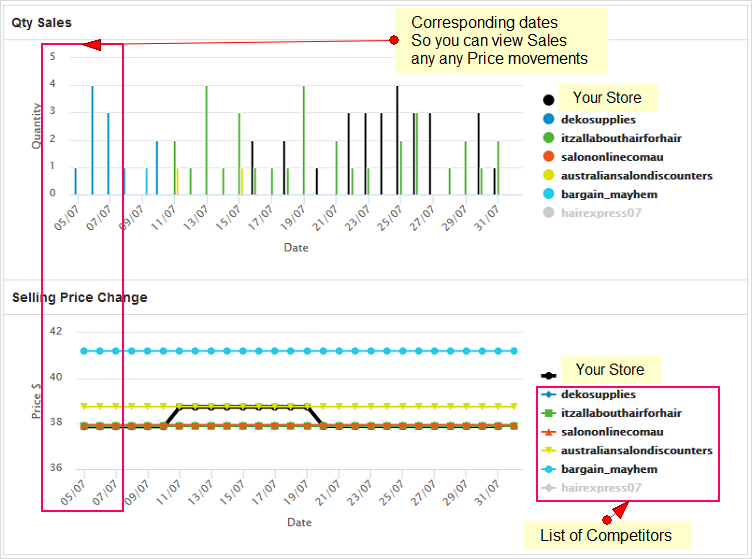Click the Corresponding dates note callout
Screen dimensions: 752x559
tap(498, 41)
